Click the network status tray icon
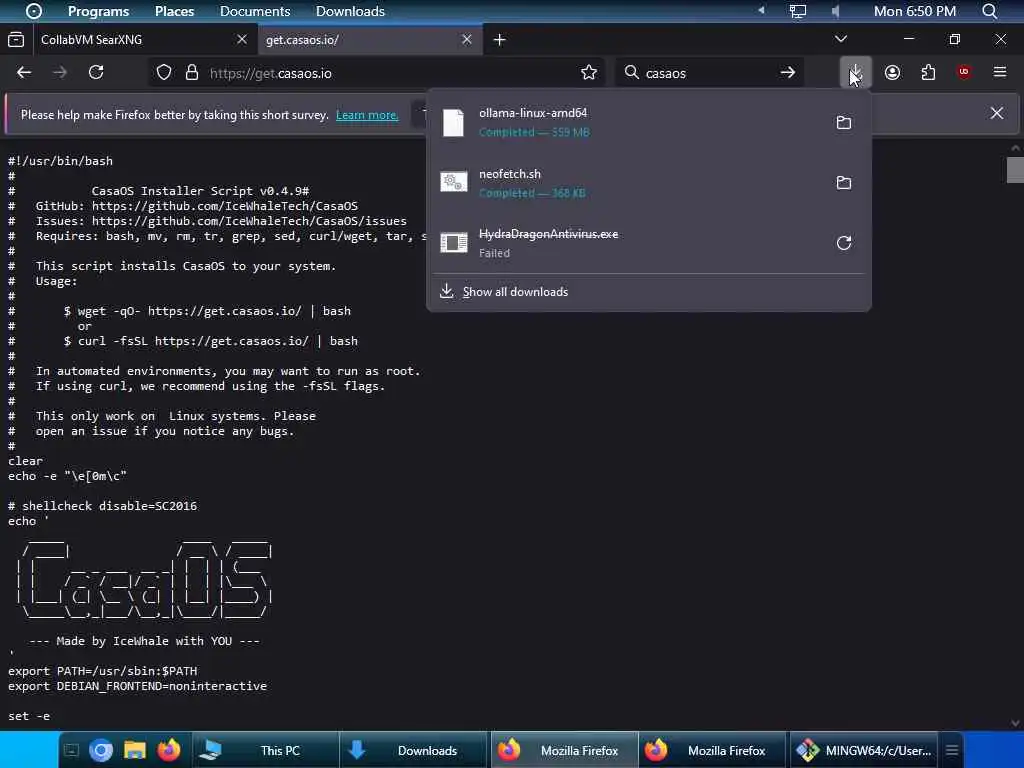The width and height of the screenshot is (1024, 768). (797, 11)
